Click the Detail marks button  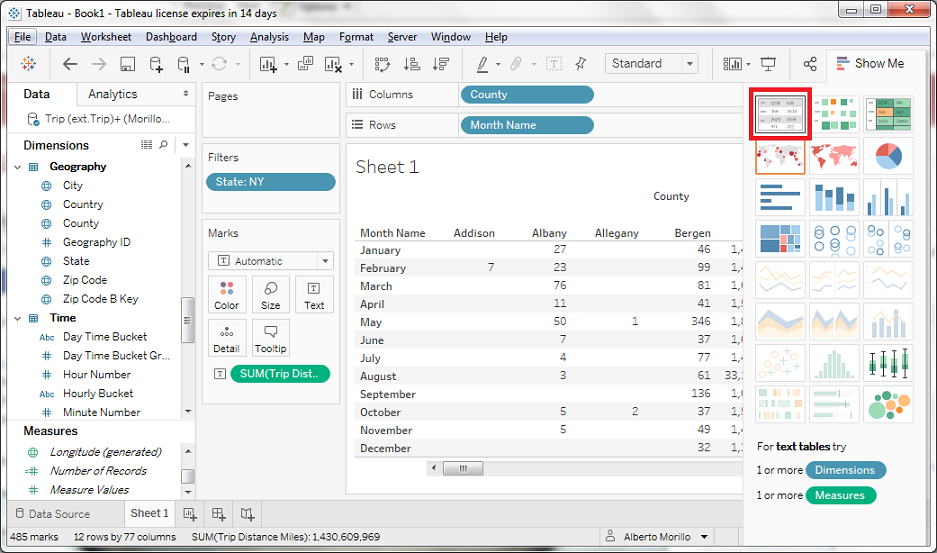coord(226,338)
